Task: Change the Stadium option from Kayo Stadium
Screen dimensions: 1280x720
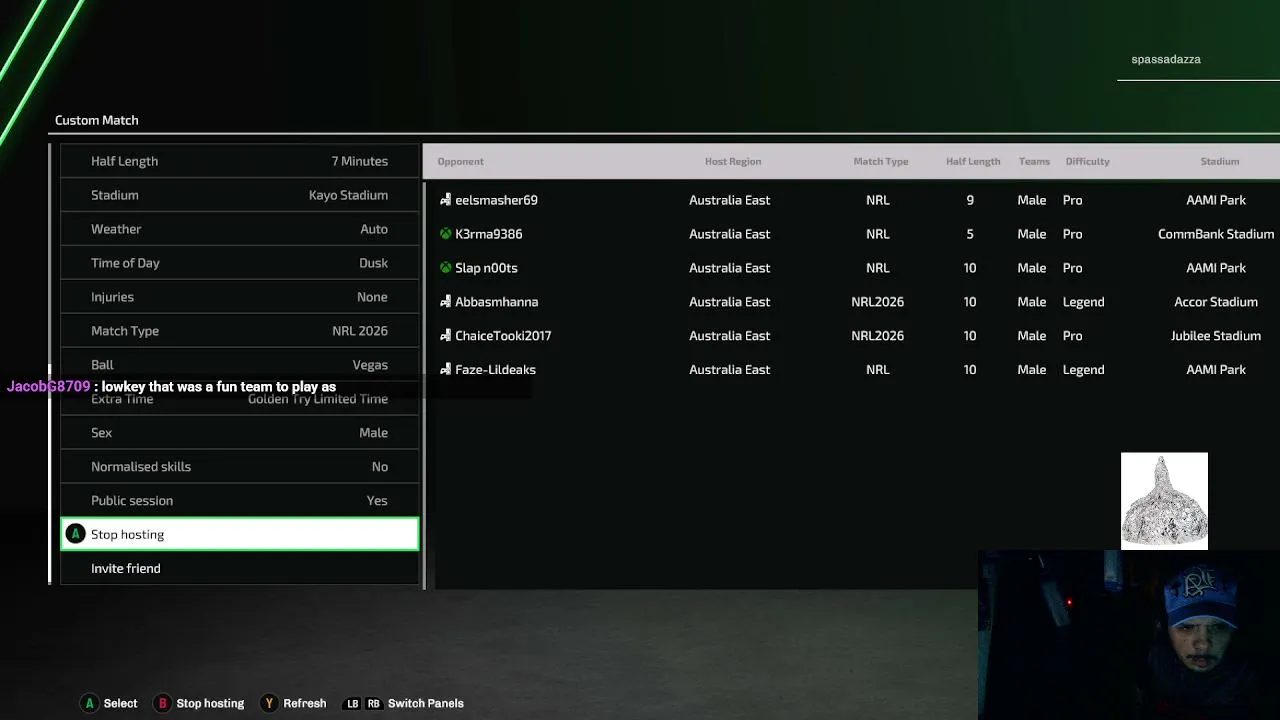Action: tap(240, 195)
